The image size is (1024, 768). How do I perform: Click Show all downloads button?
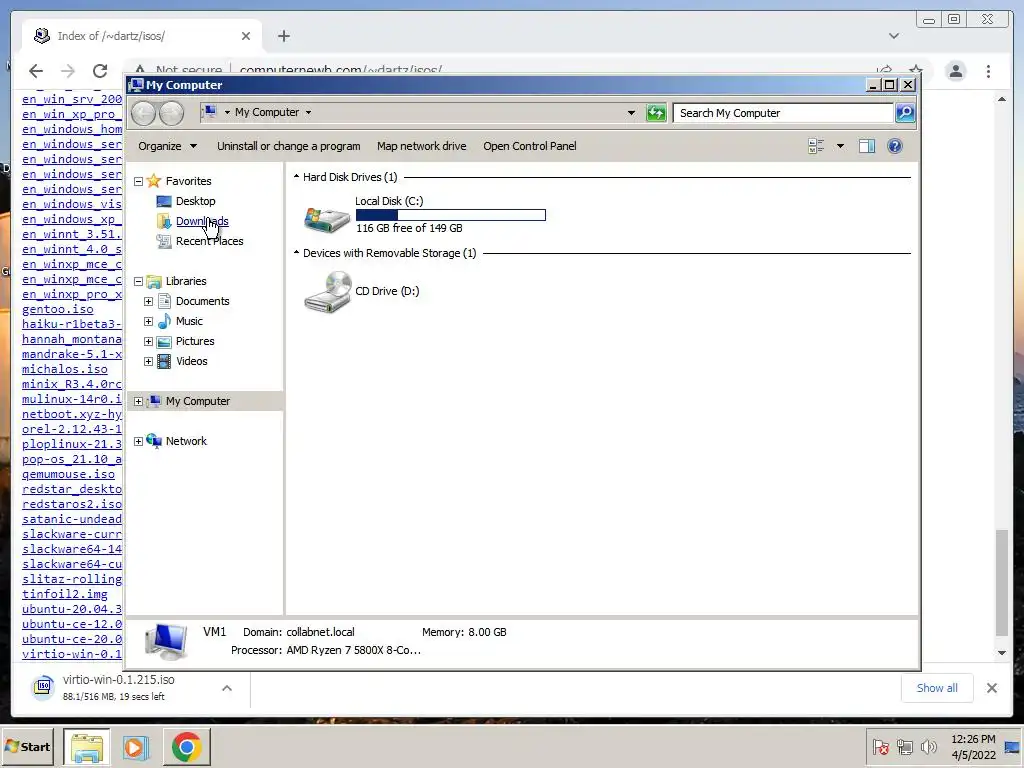point(936,688)
